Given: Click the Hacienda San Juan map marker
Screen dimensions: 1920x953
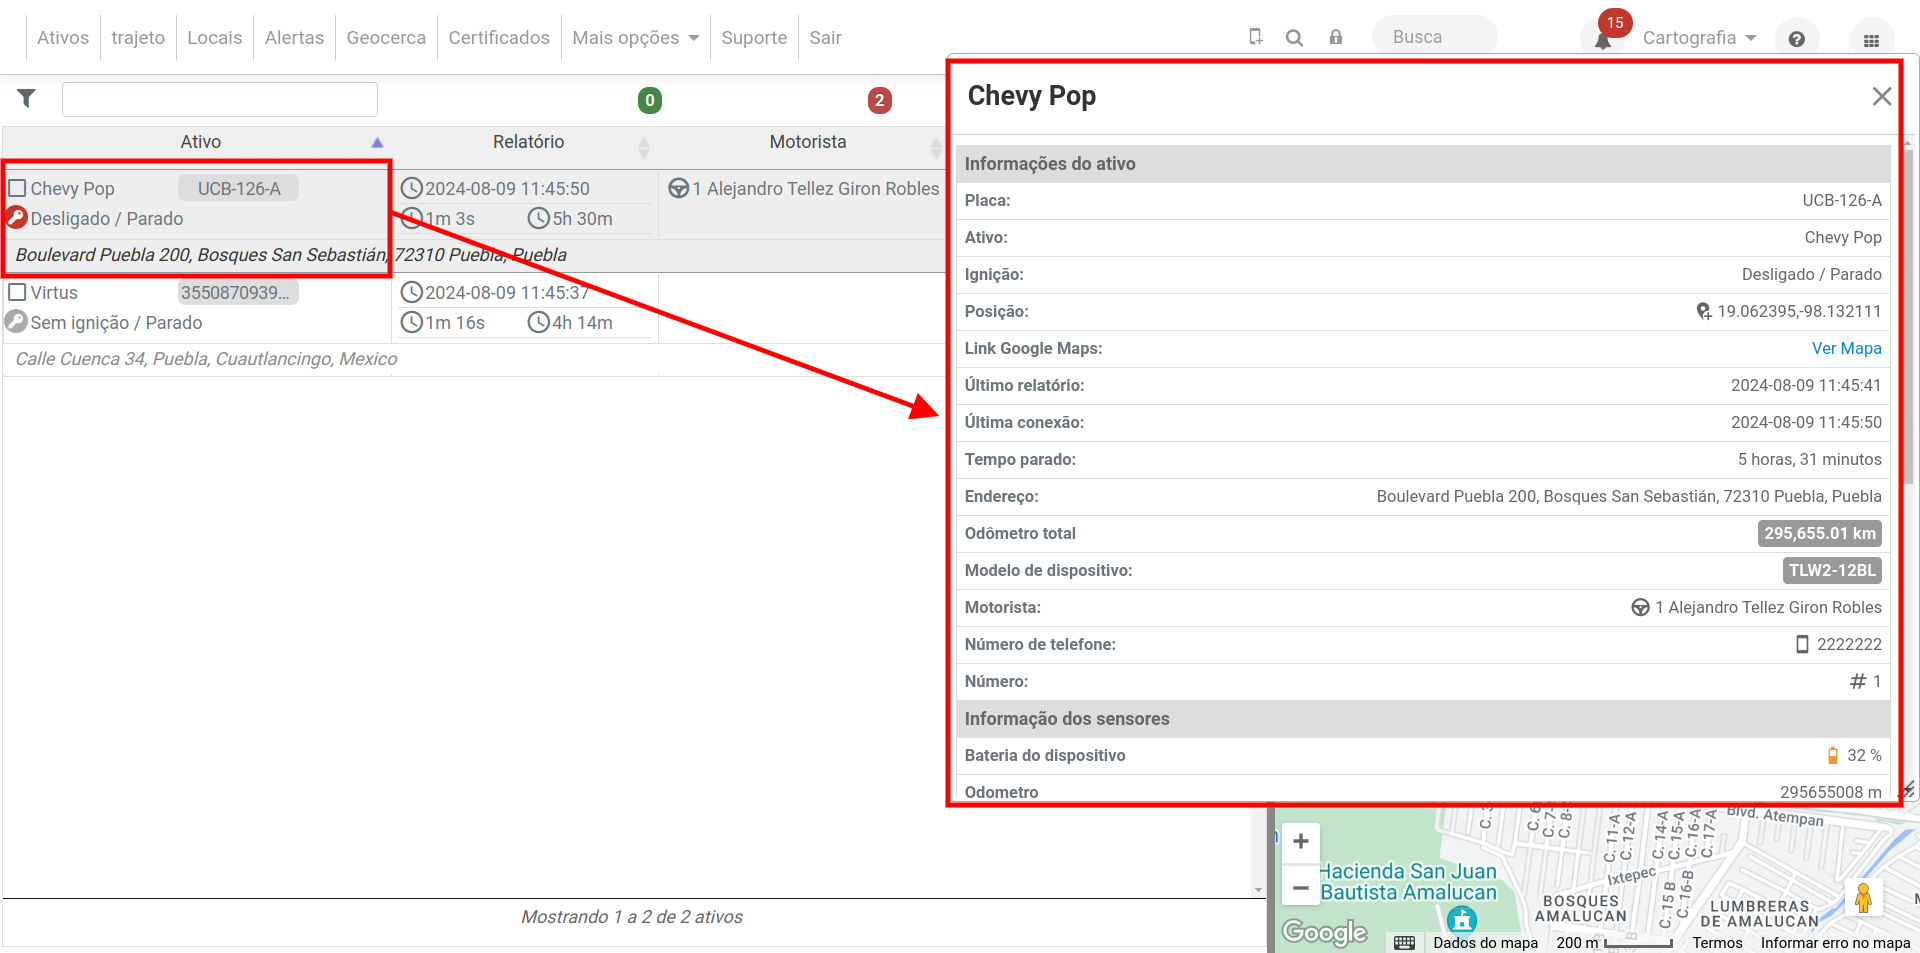Looking at the screenshot, I should (x=1462, y=919).
